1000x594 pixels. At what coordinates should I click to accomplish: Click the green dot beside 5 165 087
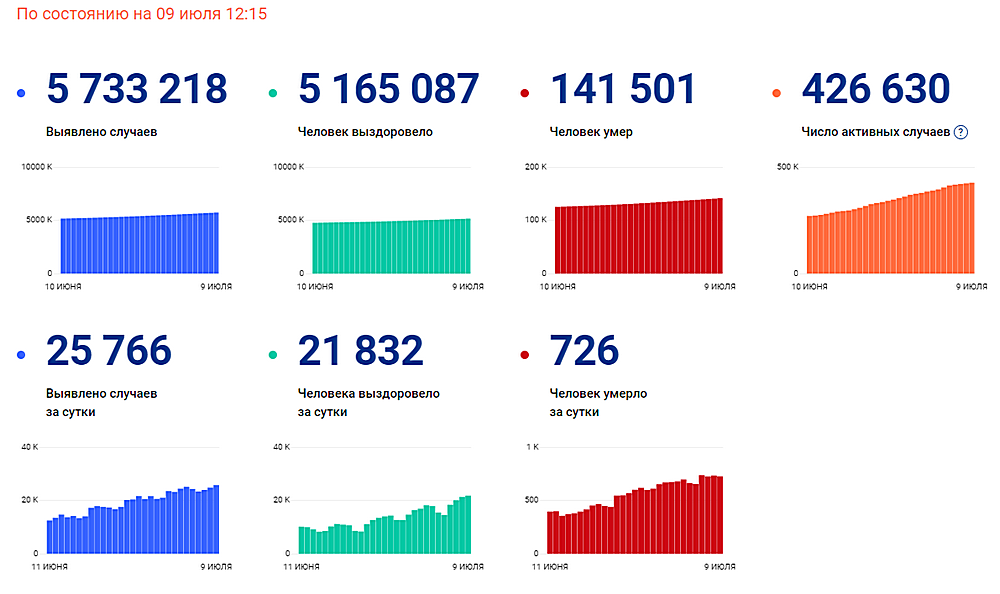click(x=273, y=93)
